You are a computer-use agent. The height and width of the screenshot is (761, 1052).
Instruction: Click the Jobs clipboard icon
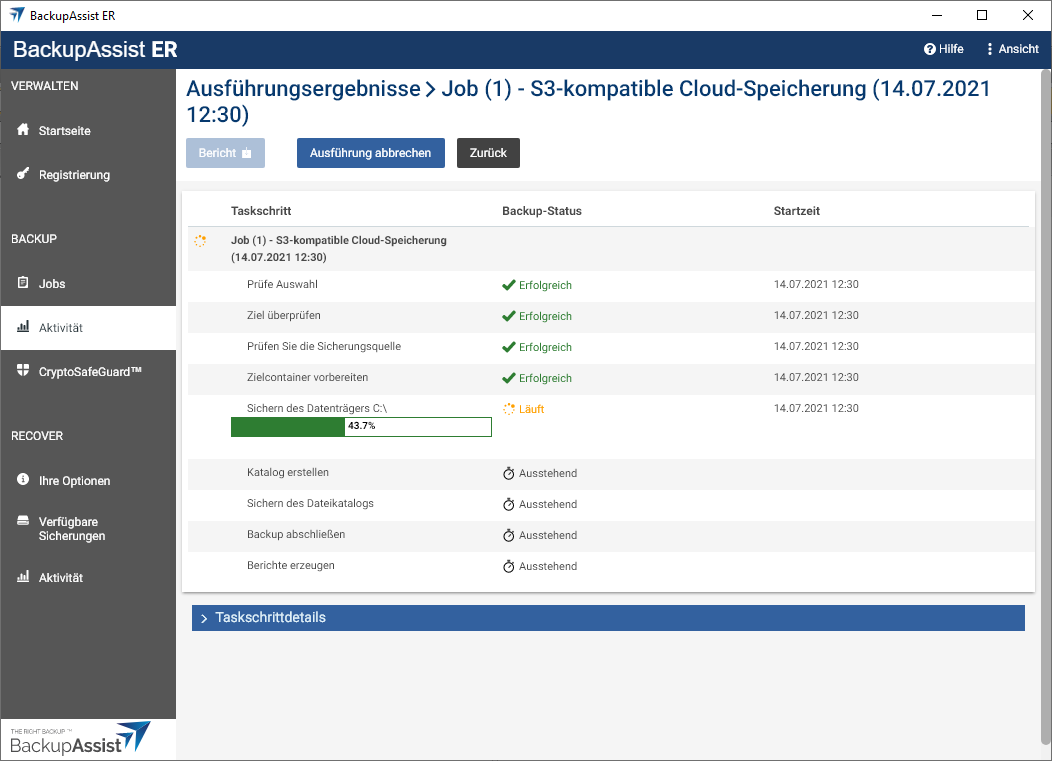tap(23, 283)
